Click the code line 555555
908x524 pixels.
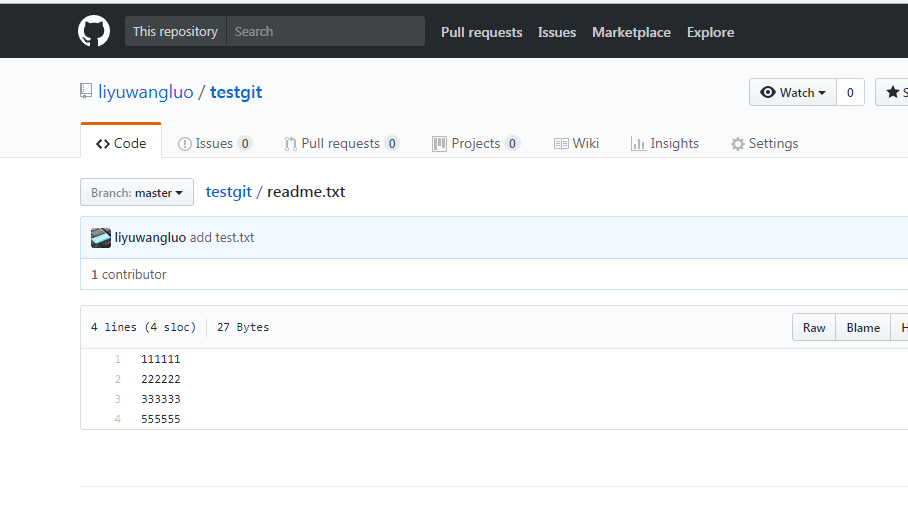(x=161, y=419)
